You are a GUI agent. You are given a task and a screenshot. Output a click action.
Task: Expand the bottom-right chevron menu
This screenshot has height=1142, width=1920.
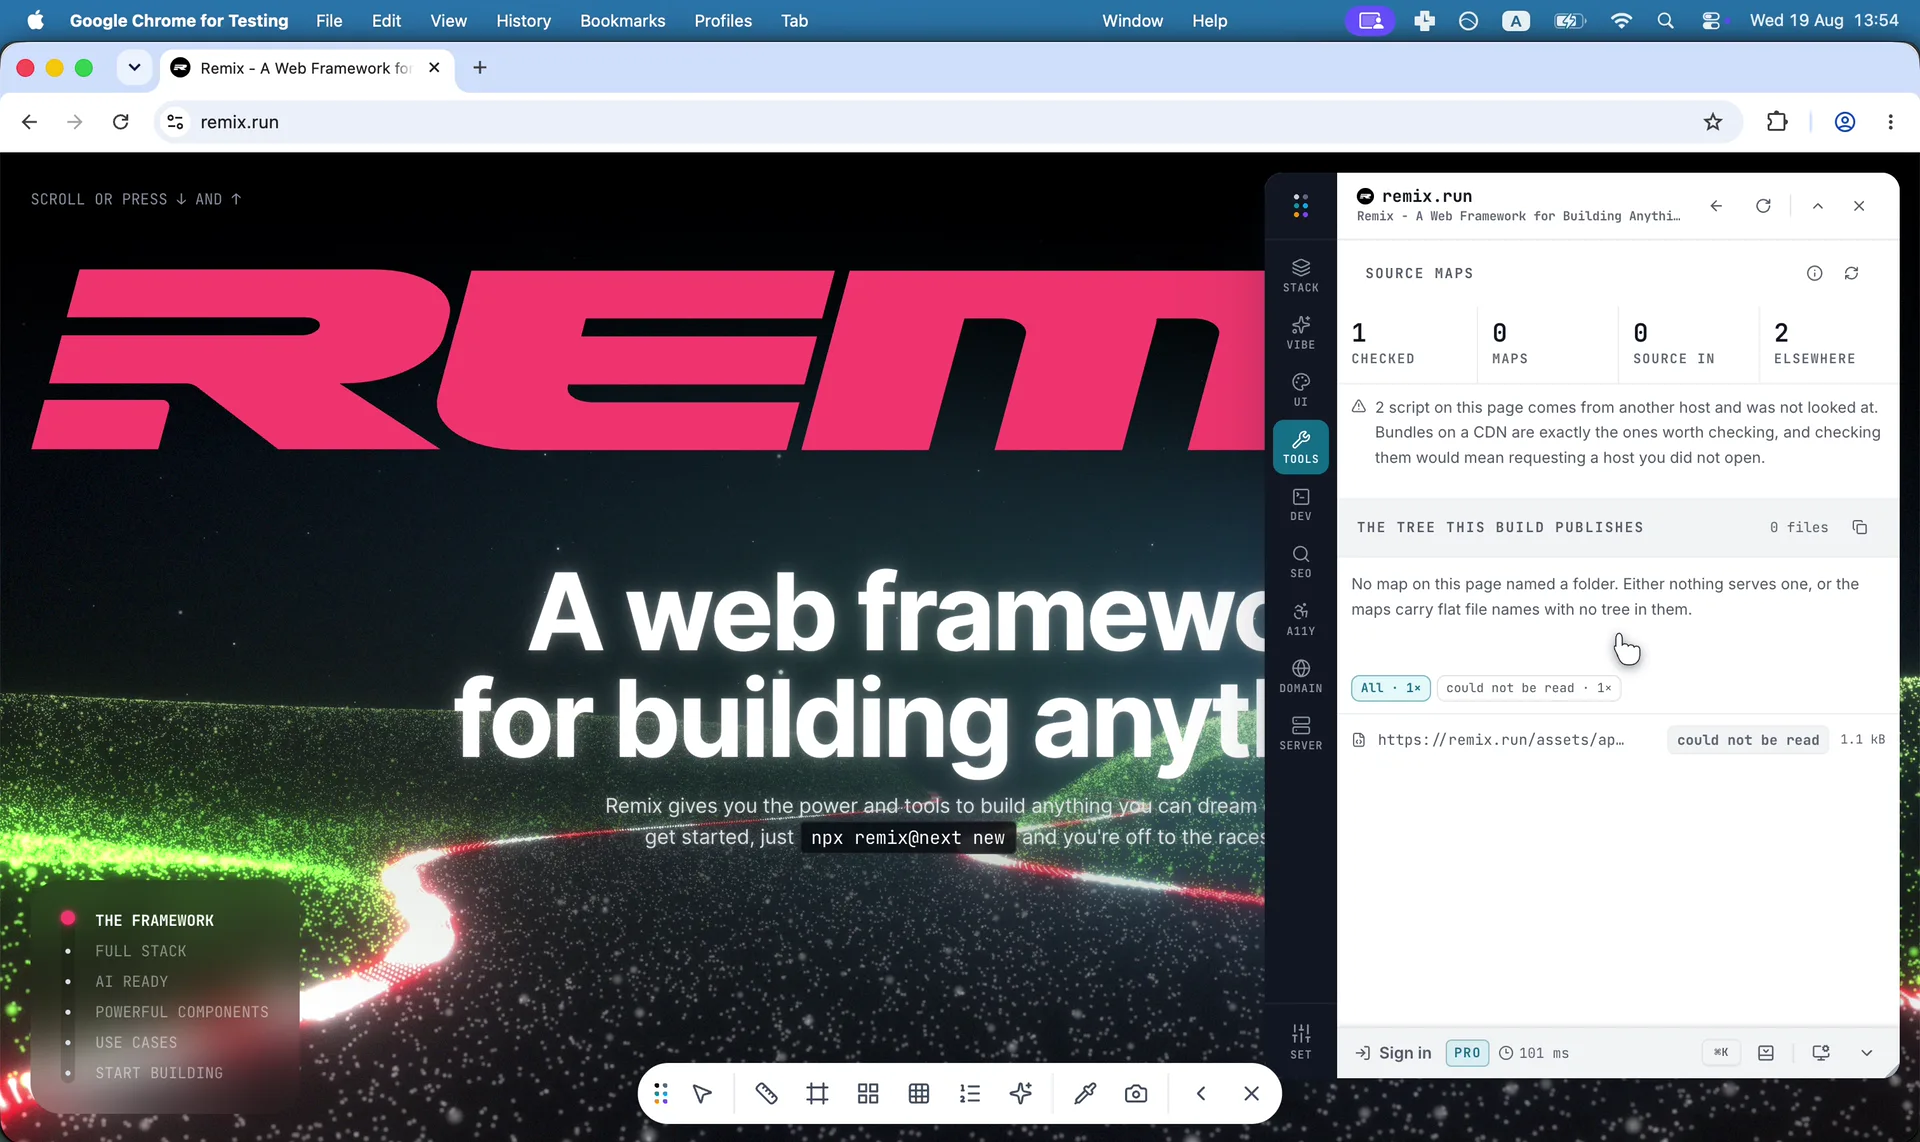click(x=1866, y=1053)
